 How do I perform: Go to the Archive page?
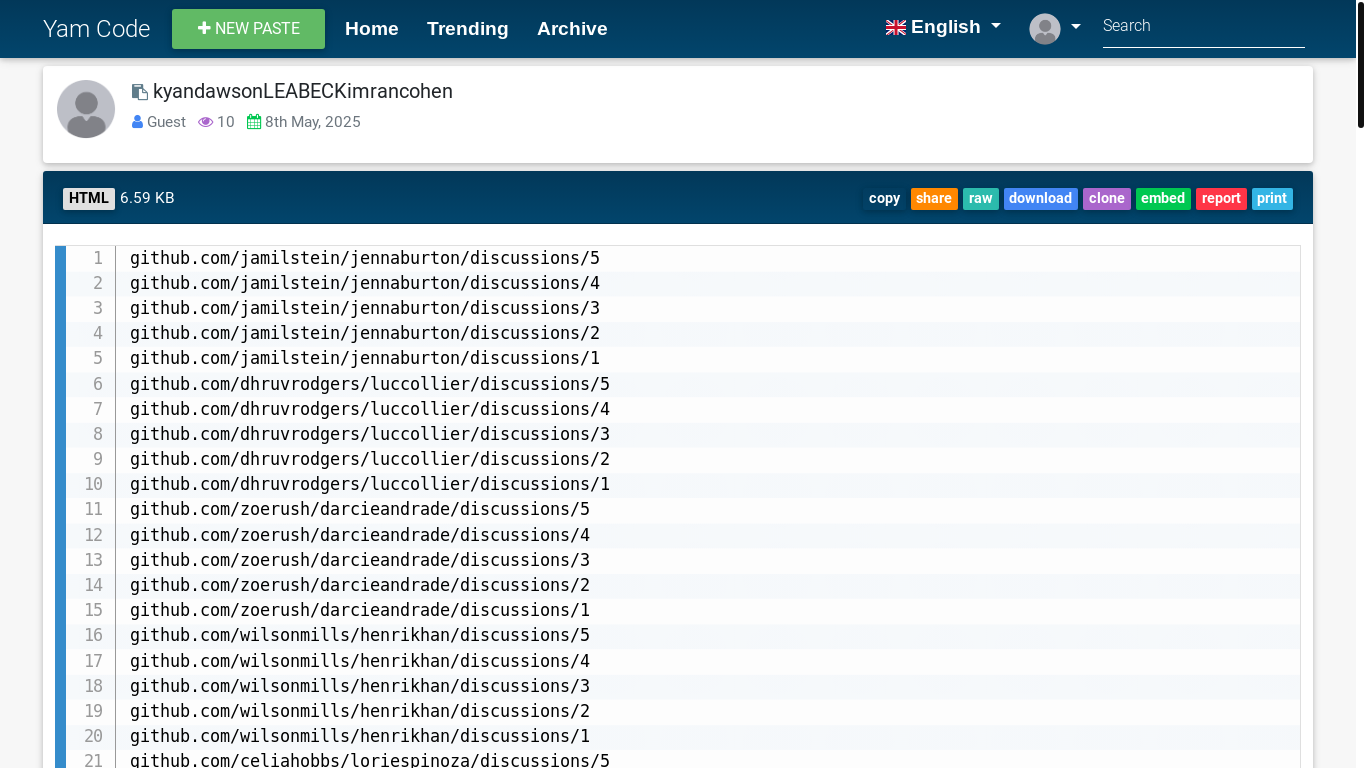click(572, 29)
